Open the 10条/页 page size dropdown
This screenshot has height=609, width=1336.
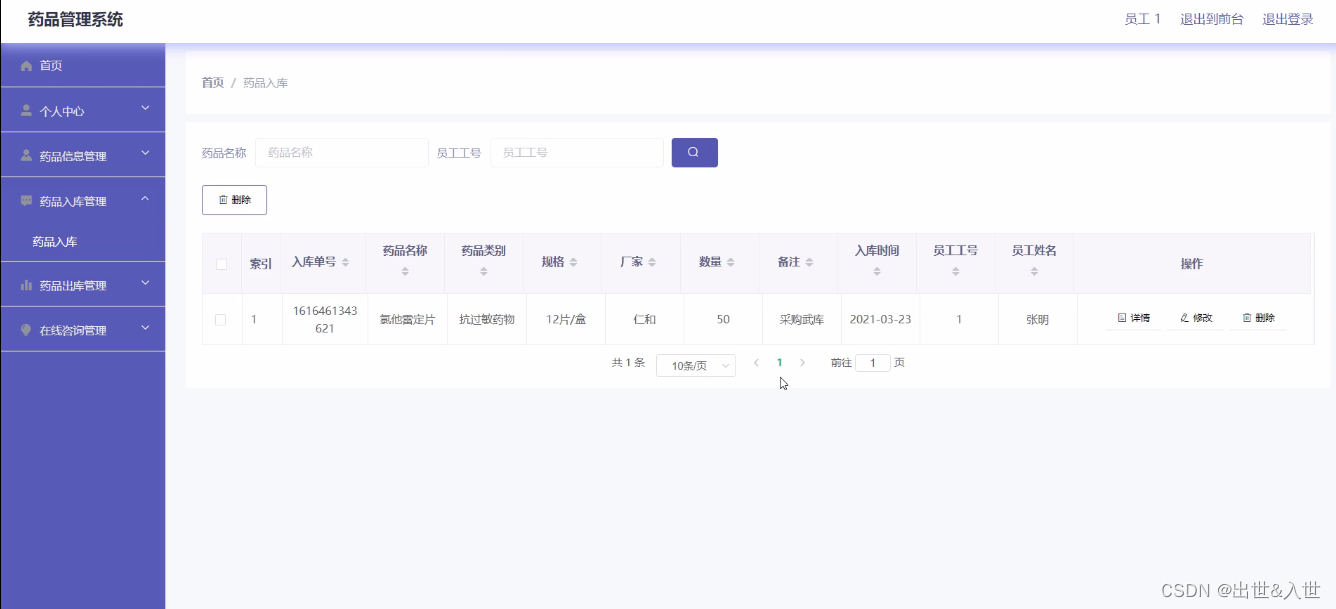pos(696,365)
